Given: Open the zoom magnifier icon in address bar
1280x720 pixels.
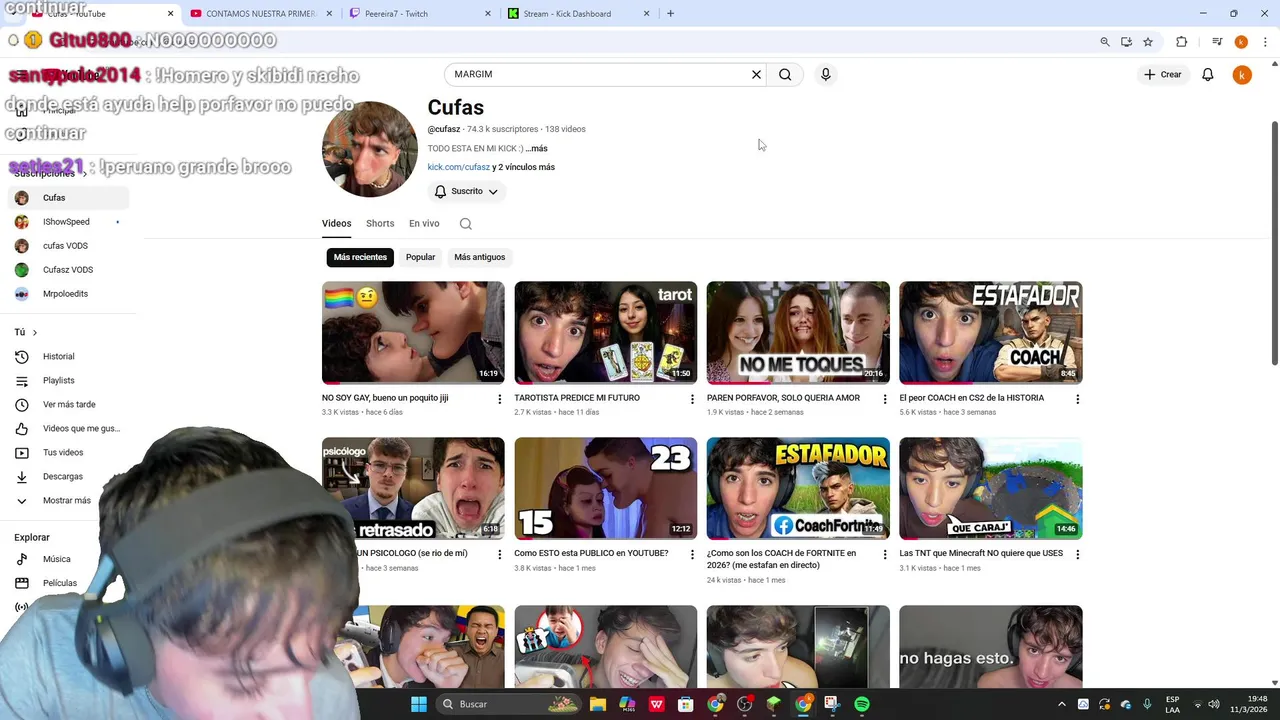Looking at the screenshot, I should click(1105, 42).
